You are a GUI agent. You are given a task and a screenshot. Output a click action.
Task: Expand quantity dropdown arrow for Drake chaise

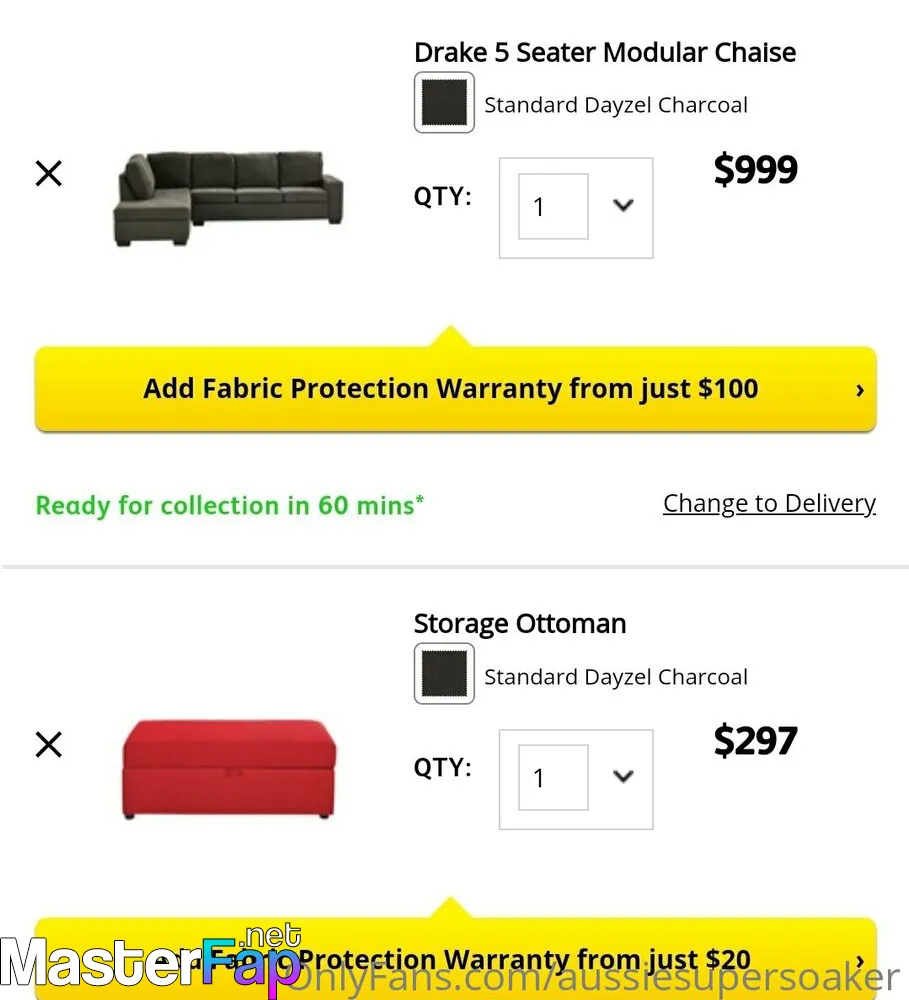pos(623,205)
